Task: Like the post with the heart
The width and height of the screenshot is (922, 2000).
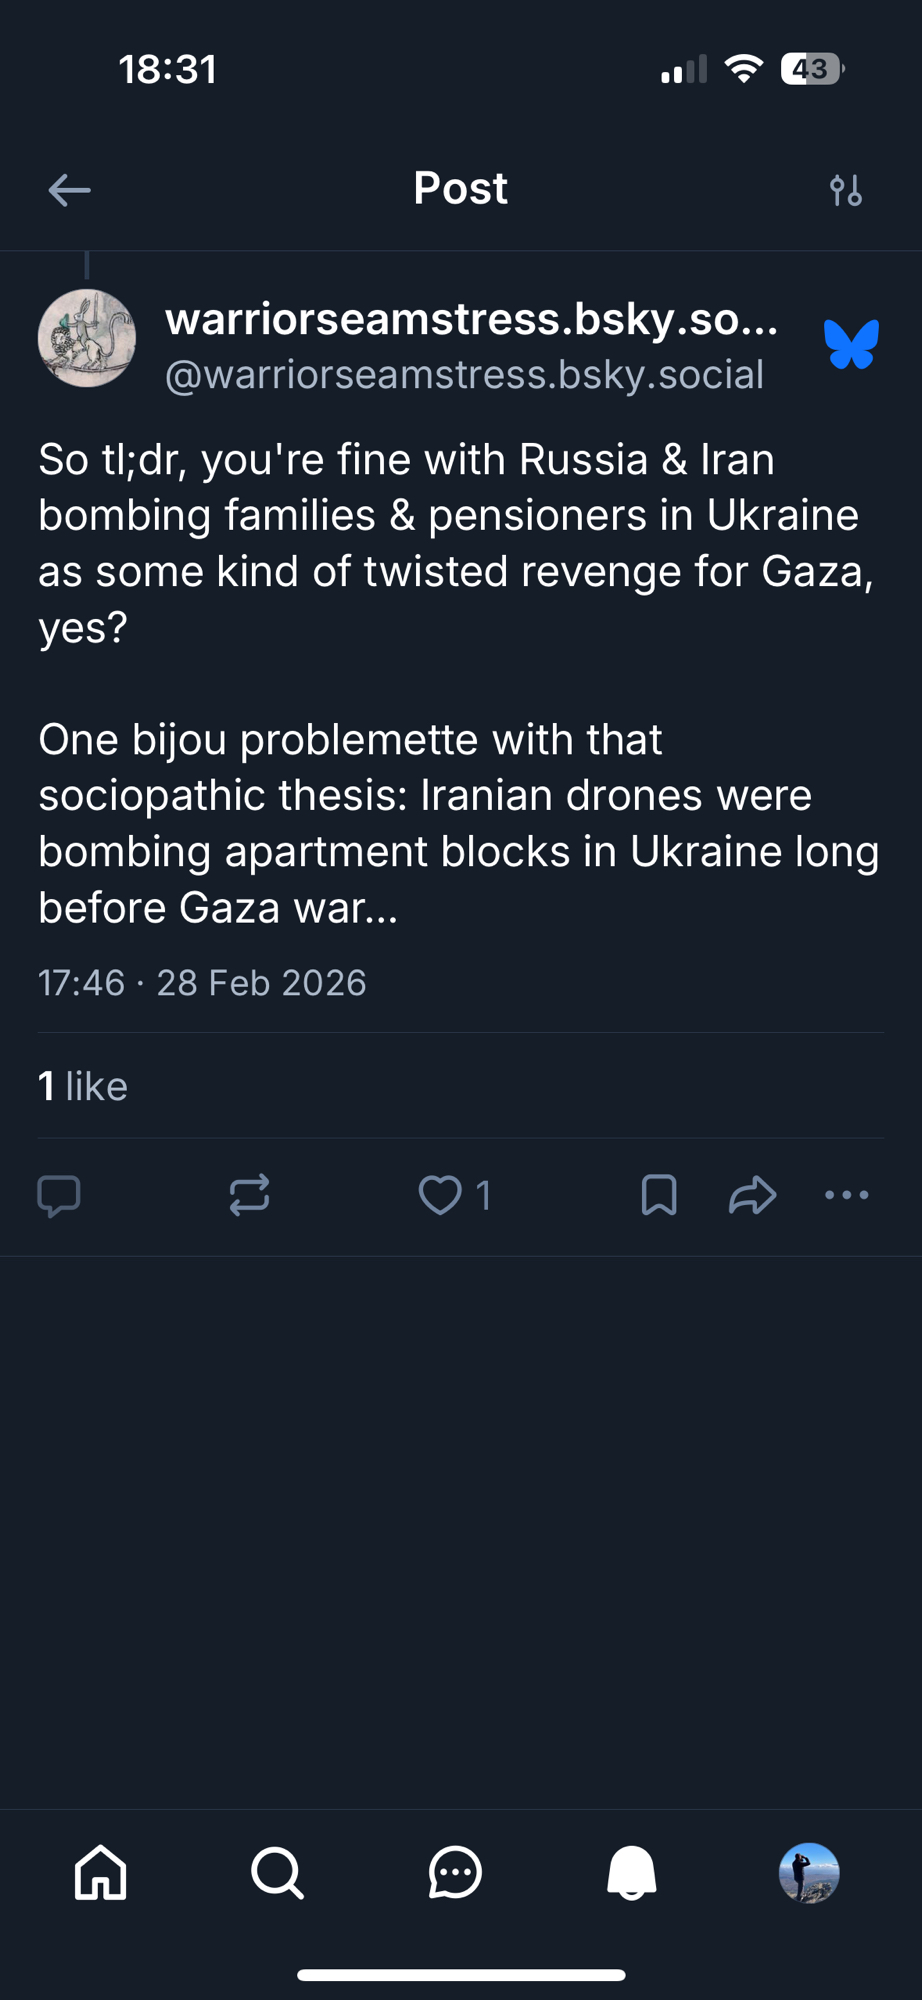Action: click(440, 1195)
